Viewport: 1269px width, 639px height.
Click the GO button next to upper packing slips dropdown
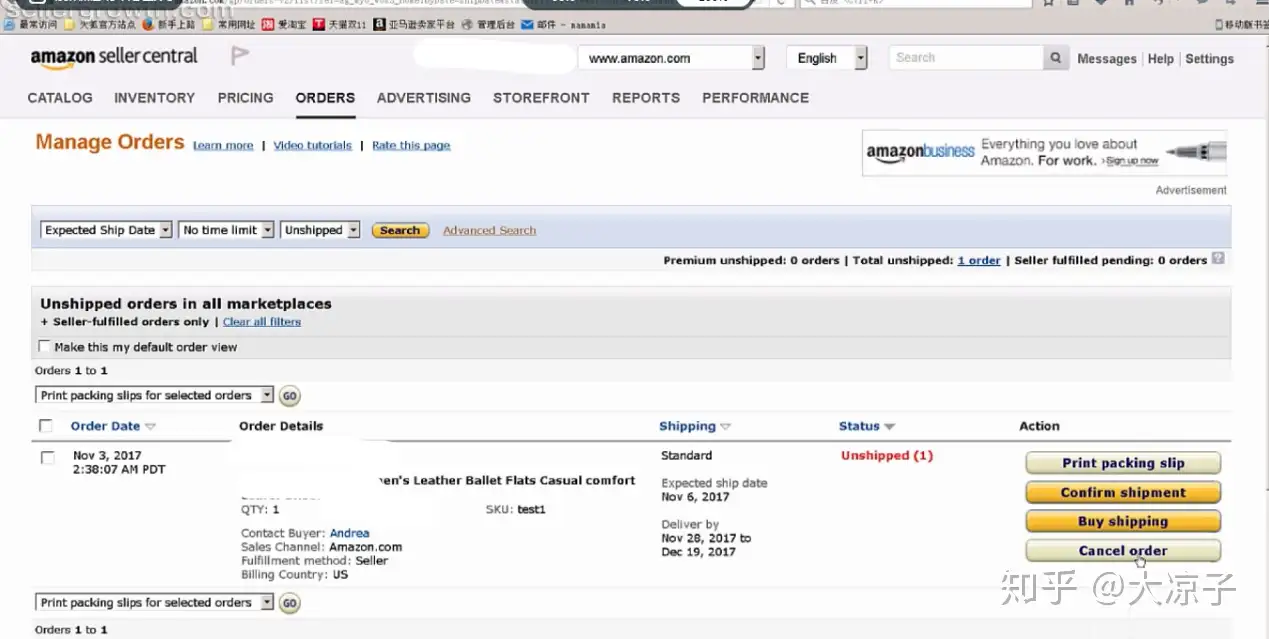coord(289,396)
